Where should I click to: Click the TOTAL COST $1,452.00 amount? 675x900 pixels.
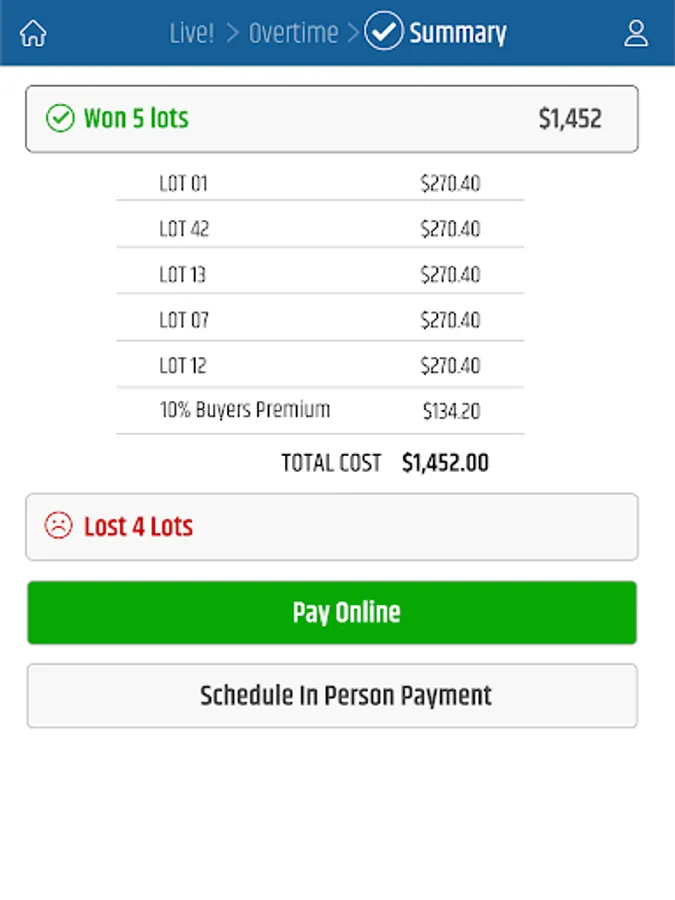[445, 463]
